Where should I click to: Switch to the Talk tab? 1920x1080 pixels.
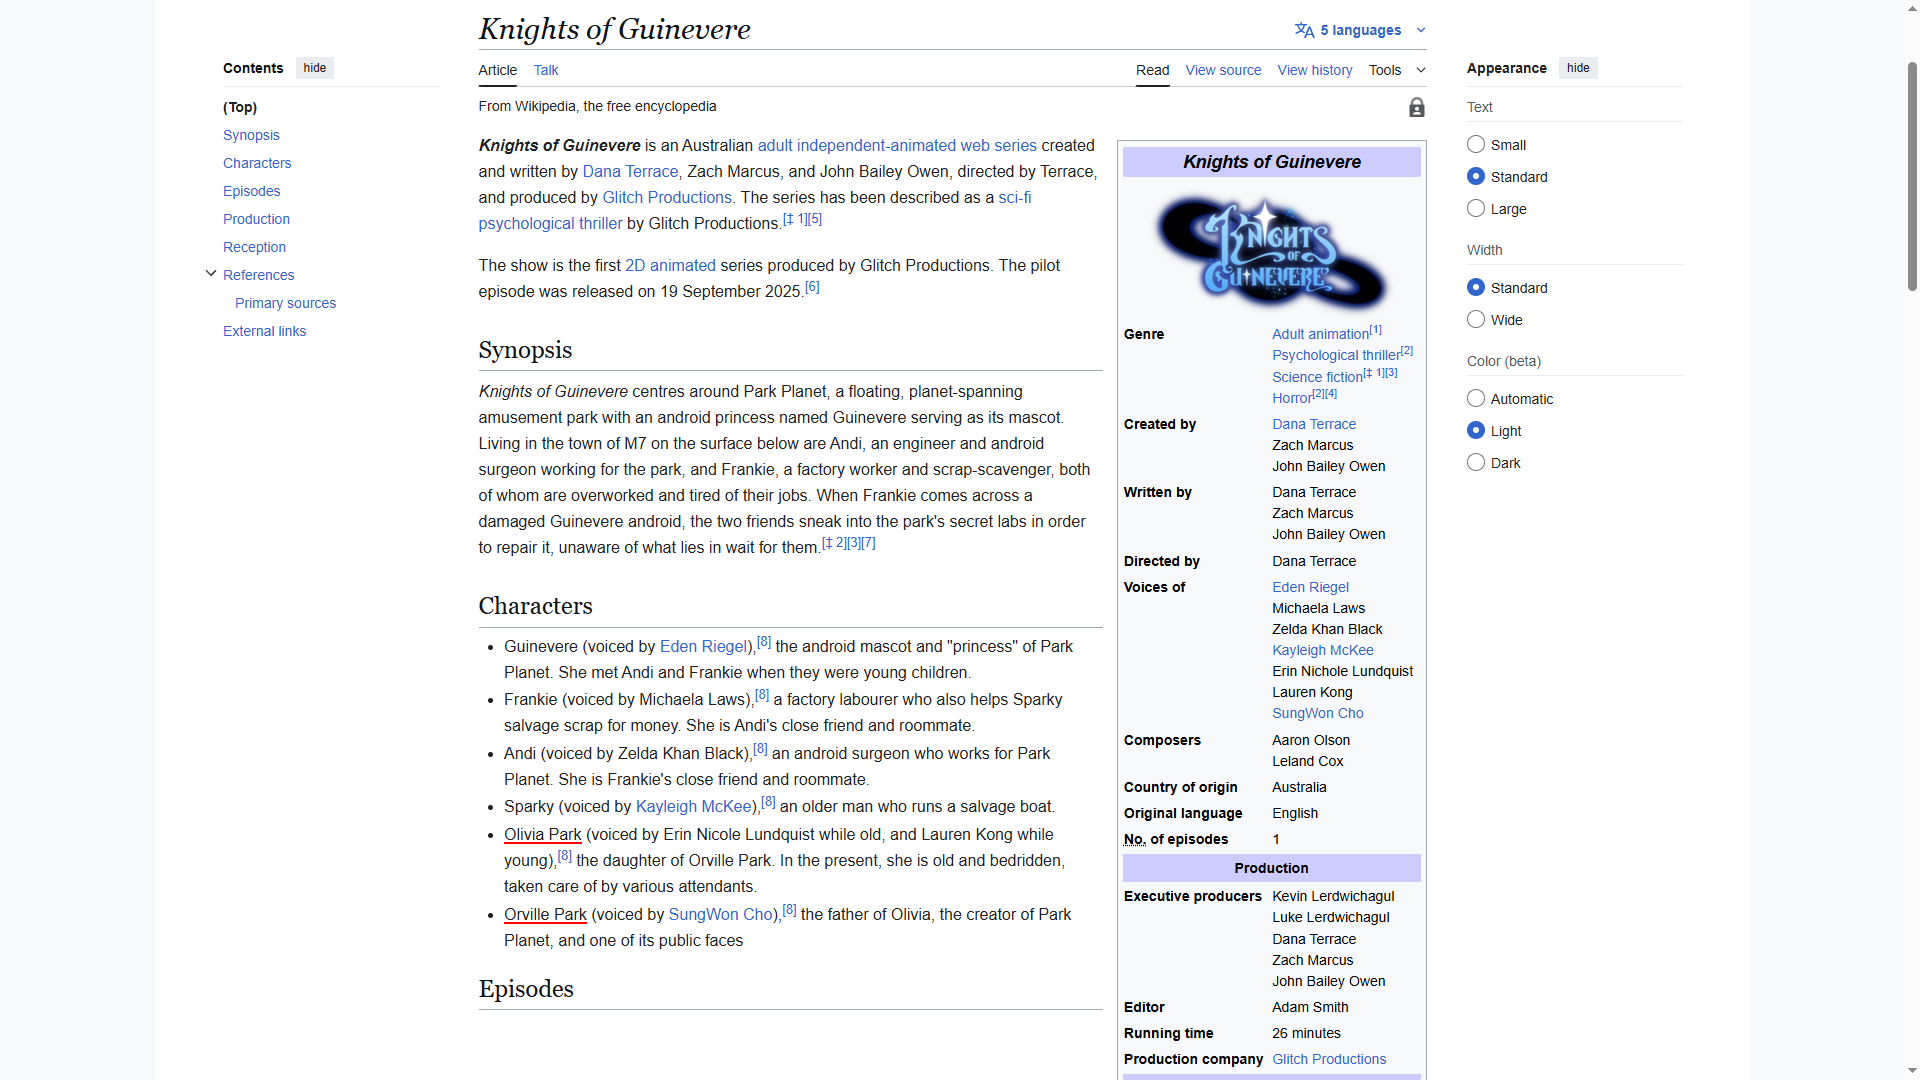coord(545,70)
